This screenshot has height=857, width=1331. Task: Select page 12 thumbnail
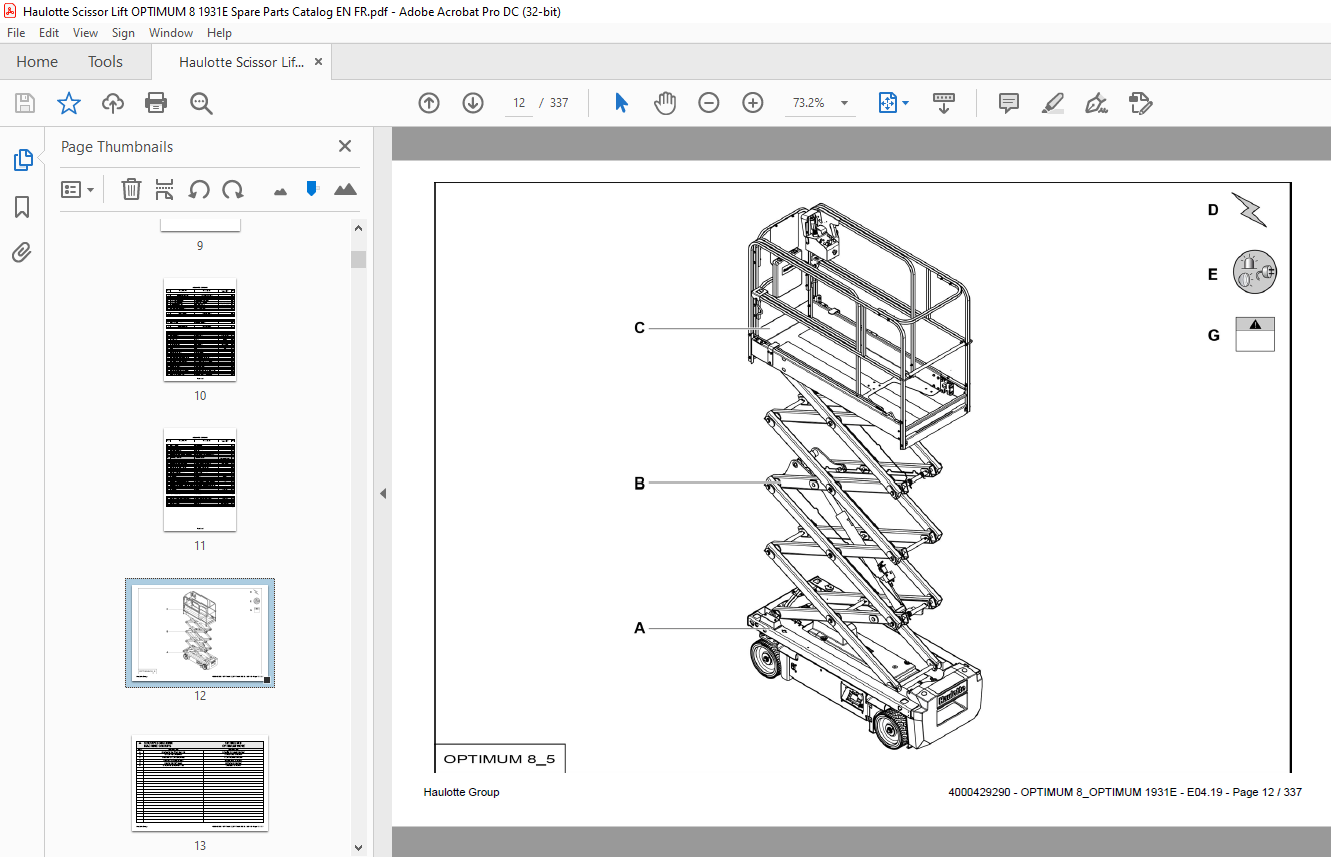coord(200,632)
